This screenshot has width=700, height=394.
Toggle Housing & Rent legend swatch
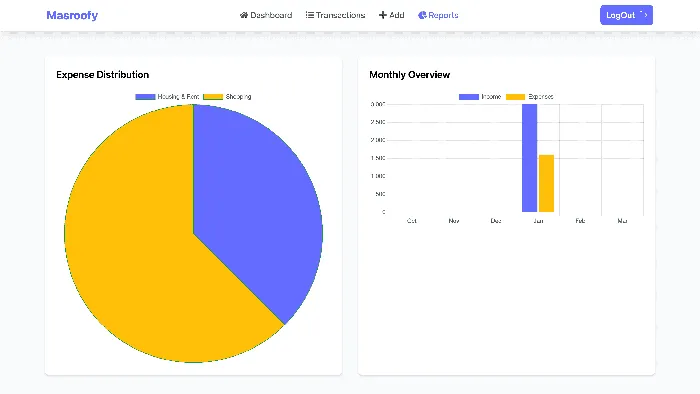click(145, 97)
